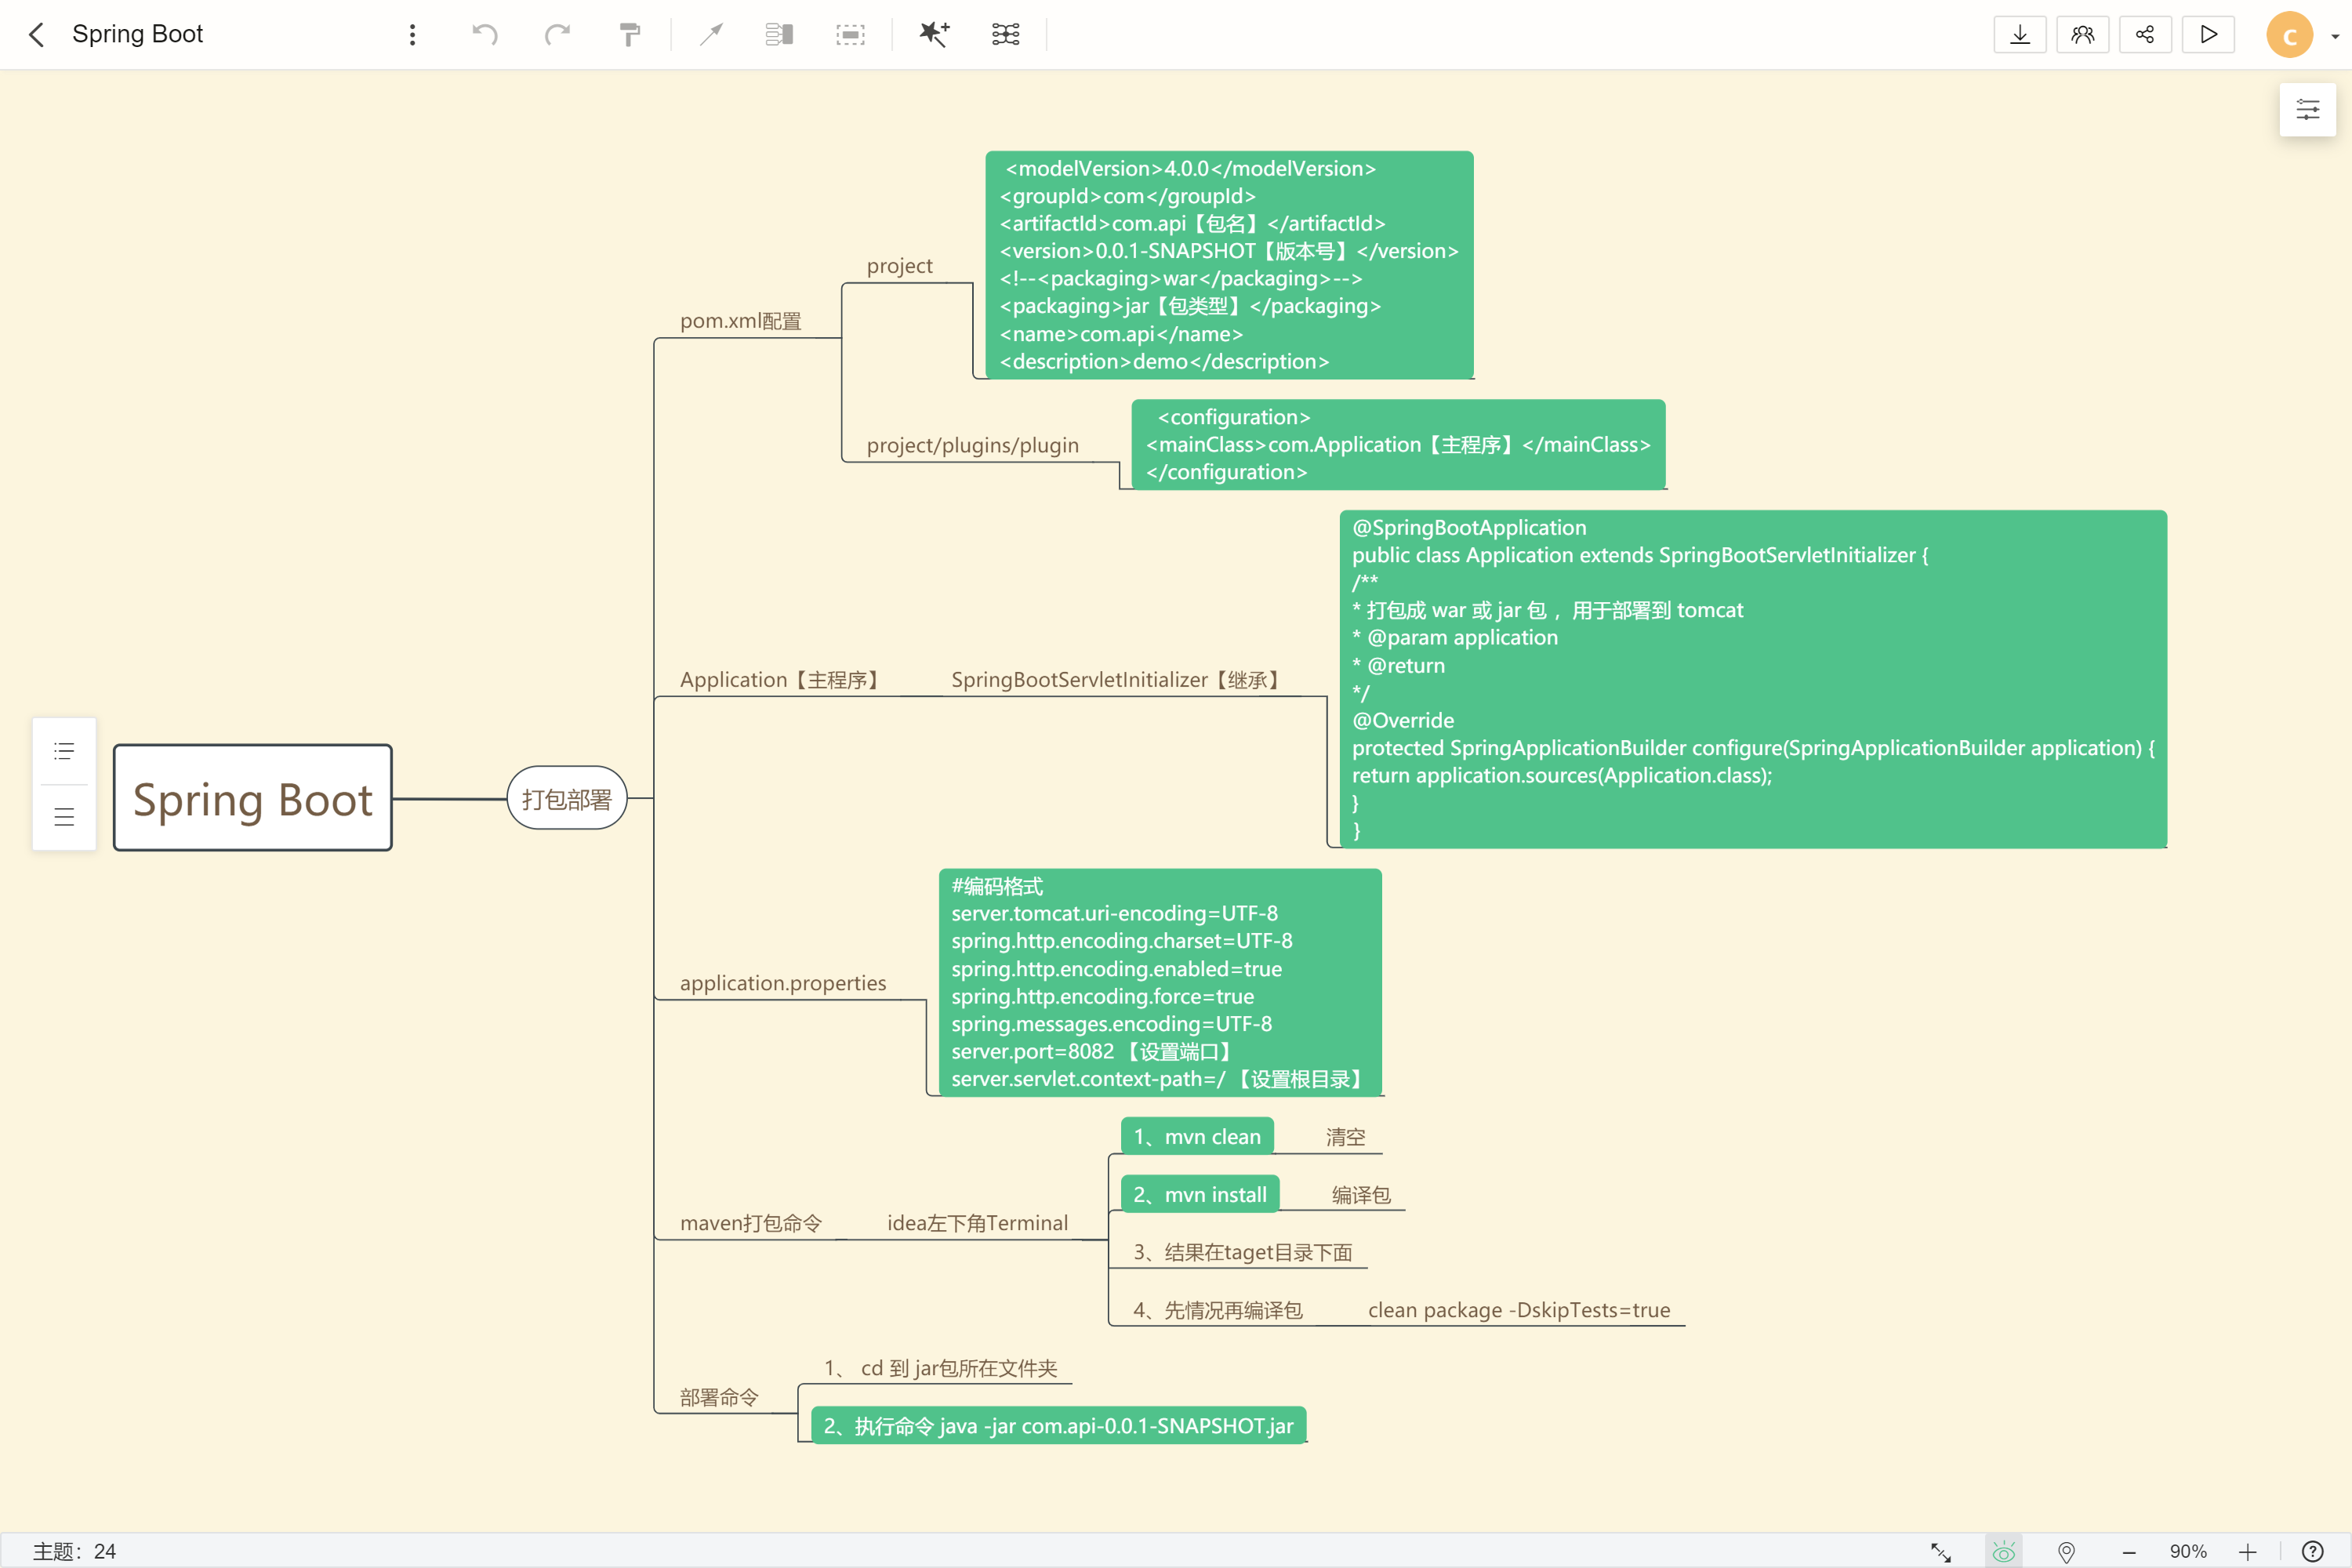
Task: Select the 1、mvn clean node
Action: pos(1197,1136)
